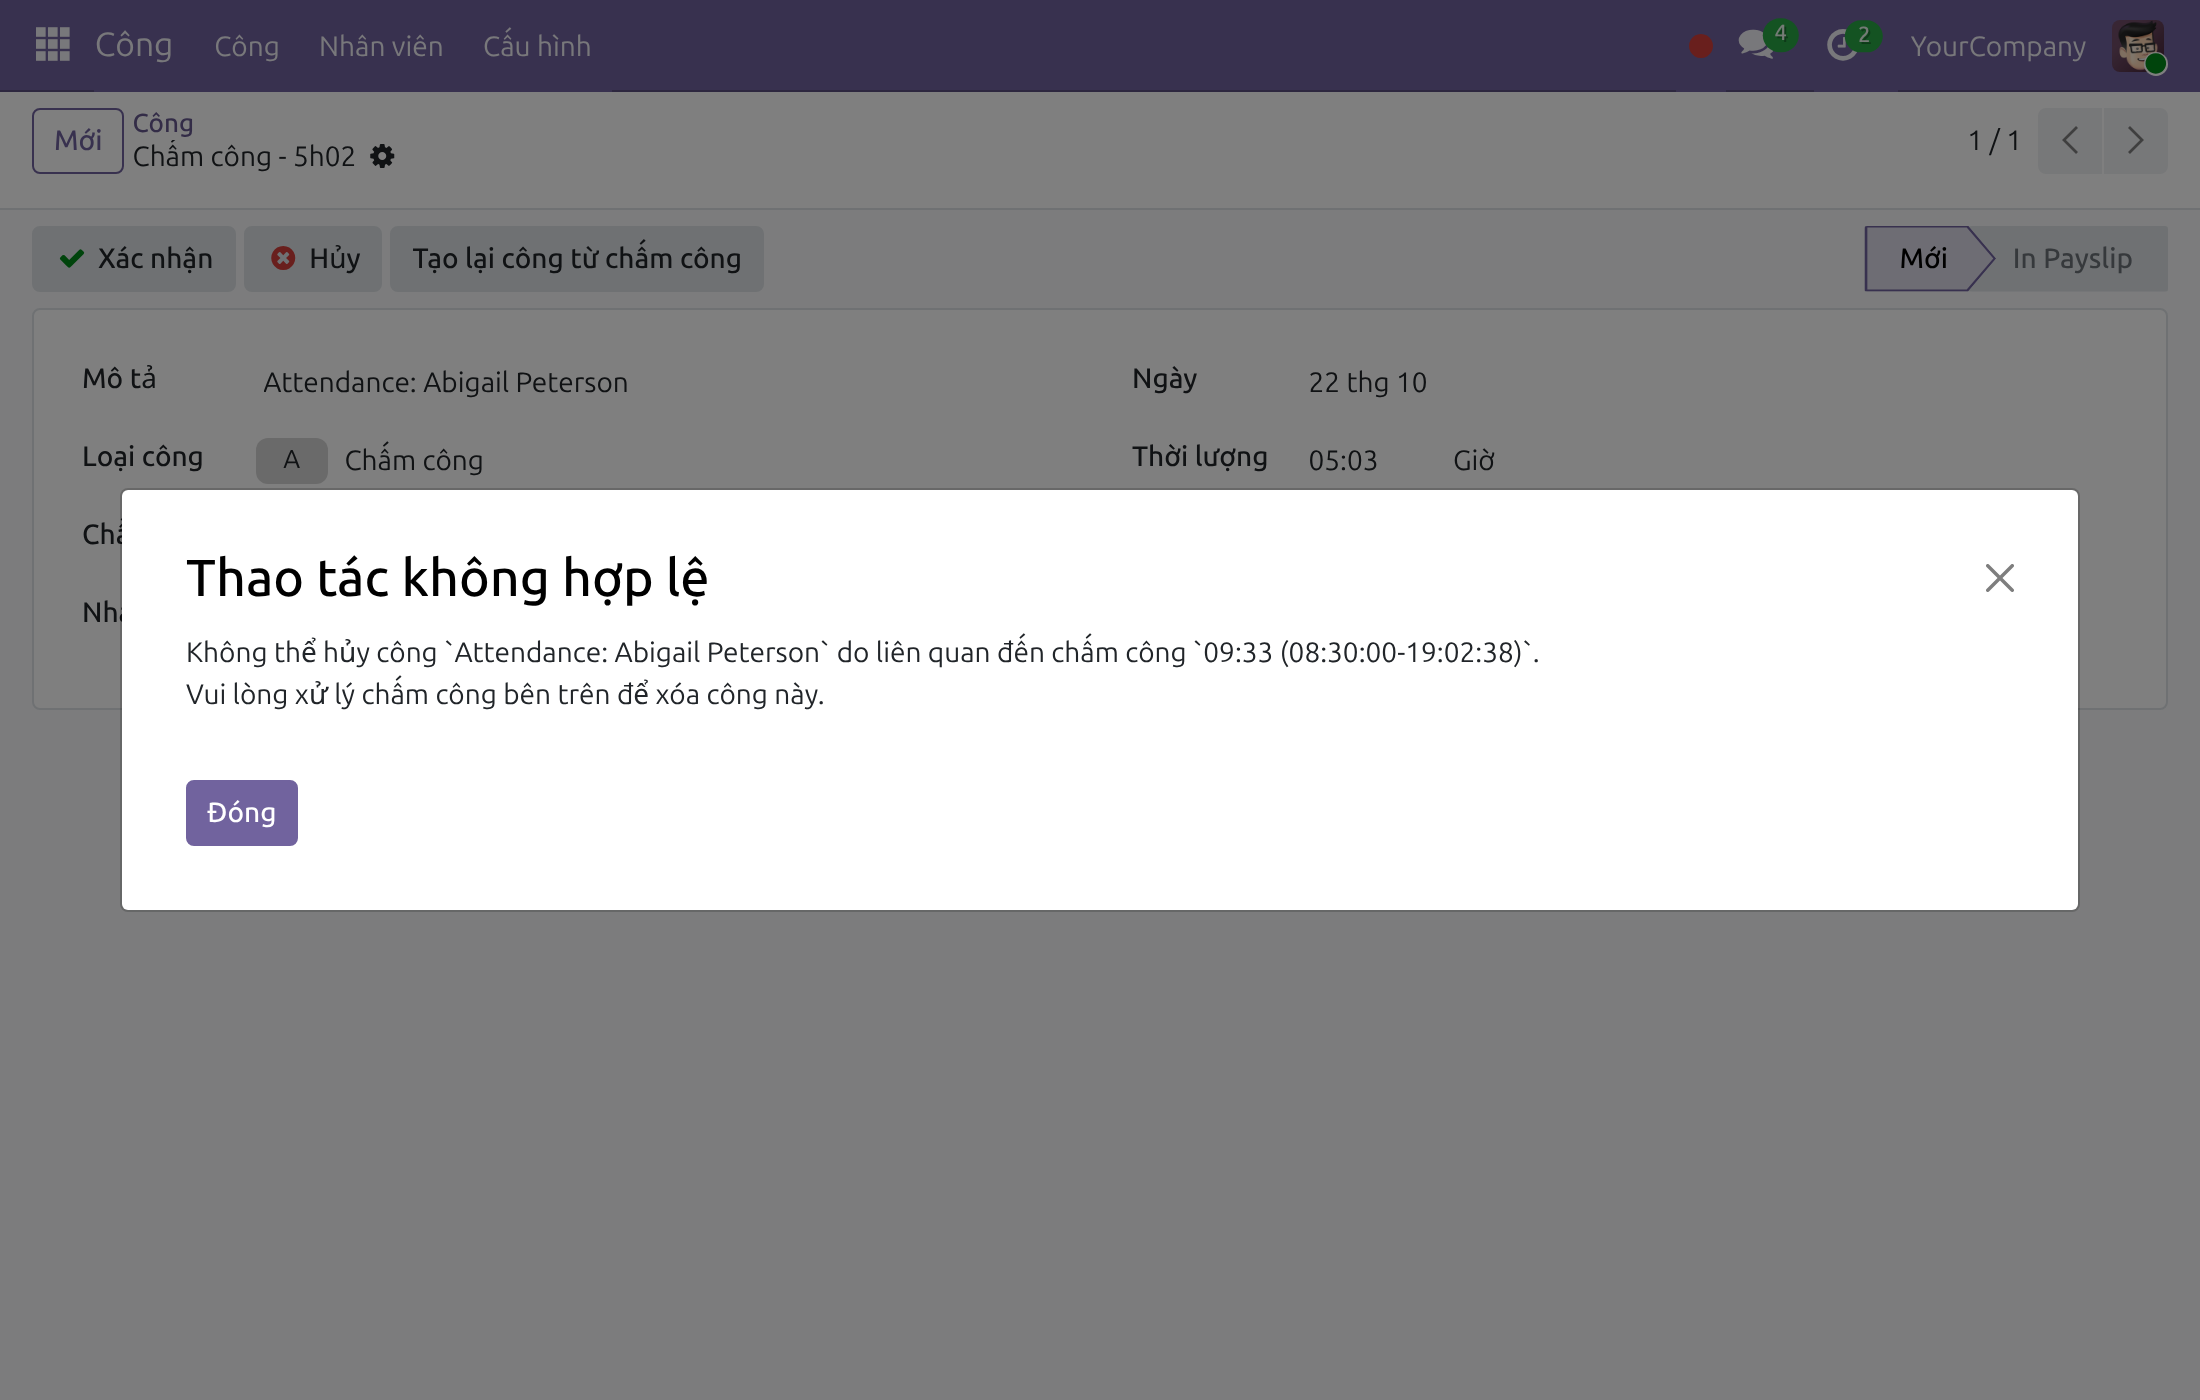Click the Đóng button in dialog
Viewport: 2200px width, 1400px height.
coord(242,813)
